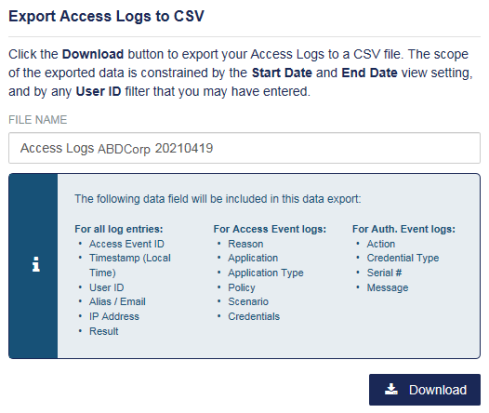Select the 'Timestamp (Local Time)' list item
The height and width of the screenshot is (413, 489).
point(130,265)
